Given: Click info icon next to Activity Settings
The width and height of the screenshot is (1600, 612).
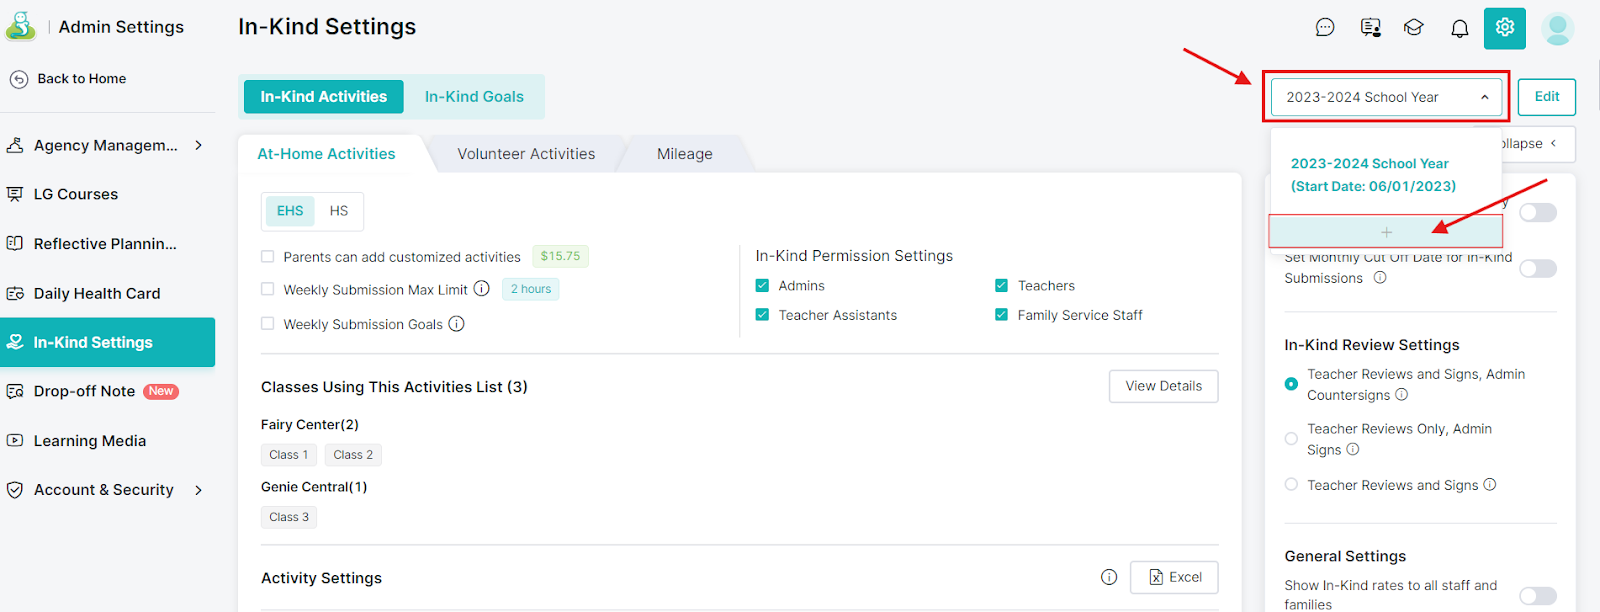Looking at the screenshot, I should click(x=1109, y=577).
